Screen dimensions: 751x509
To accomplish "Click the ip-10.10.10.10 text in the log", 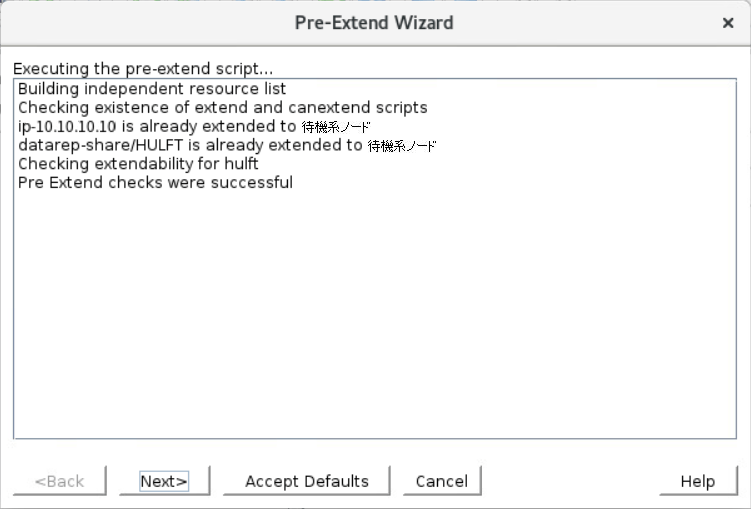I will coord(67,126).
